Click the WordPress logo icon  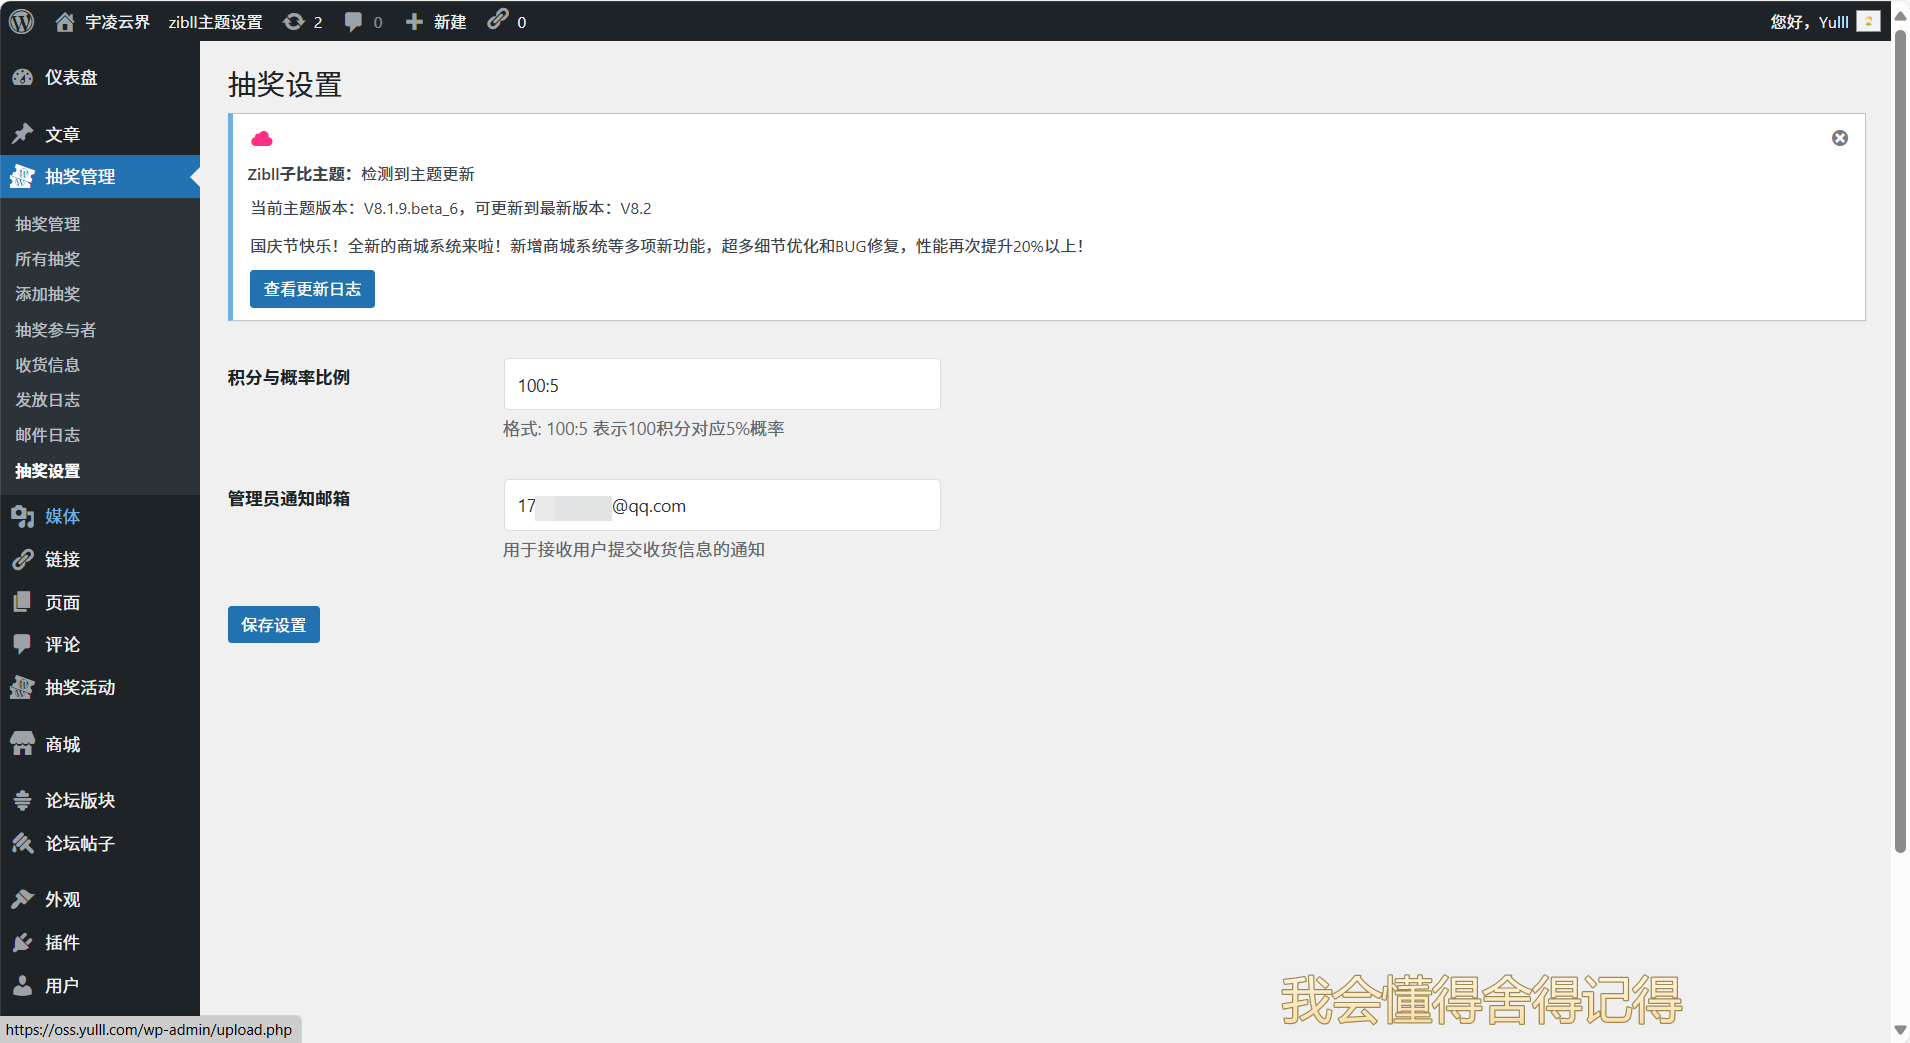22,21
